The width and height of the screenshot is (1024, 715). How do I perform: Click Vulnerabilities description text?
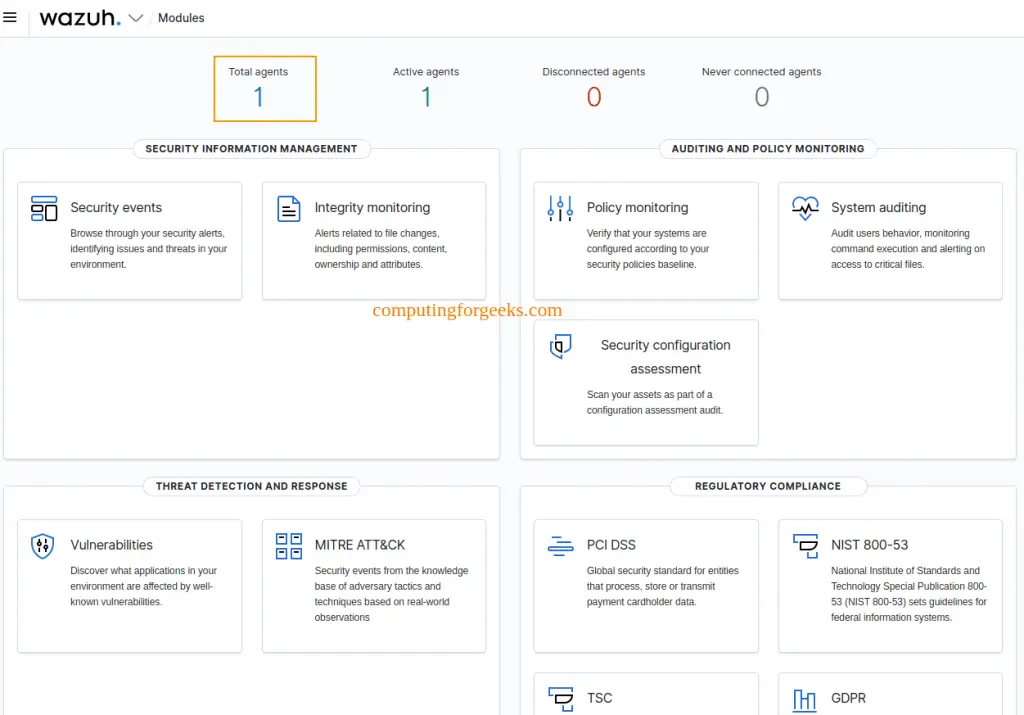point(144,586)
